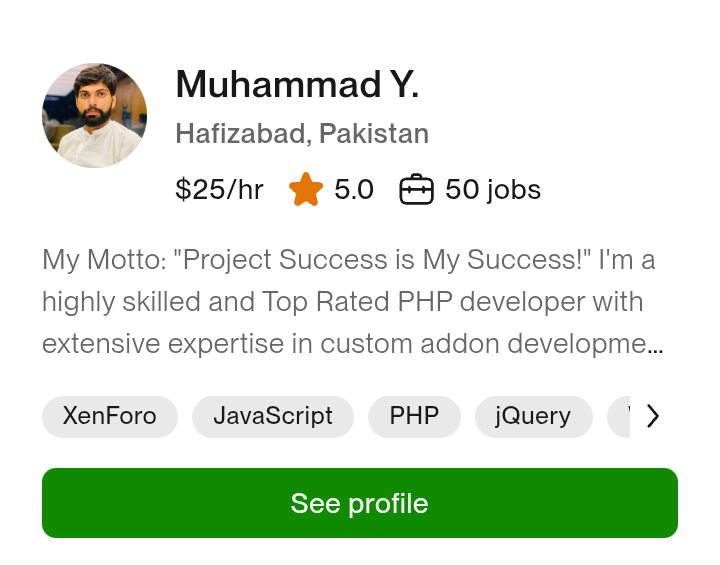The height and width of the screenshot is (565, 720).
Task: Choose the PHP skill tag
Action: tap(414, 416)
